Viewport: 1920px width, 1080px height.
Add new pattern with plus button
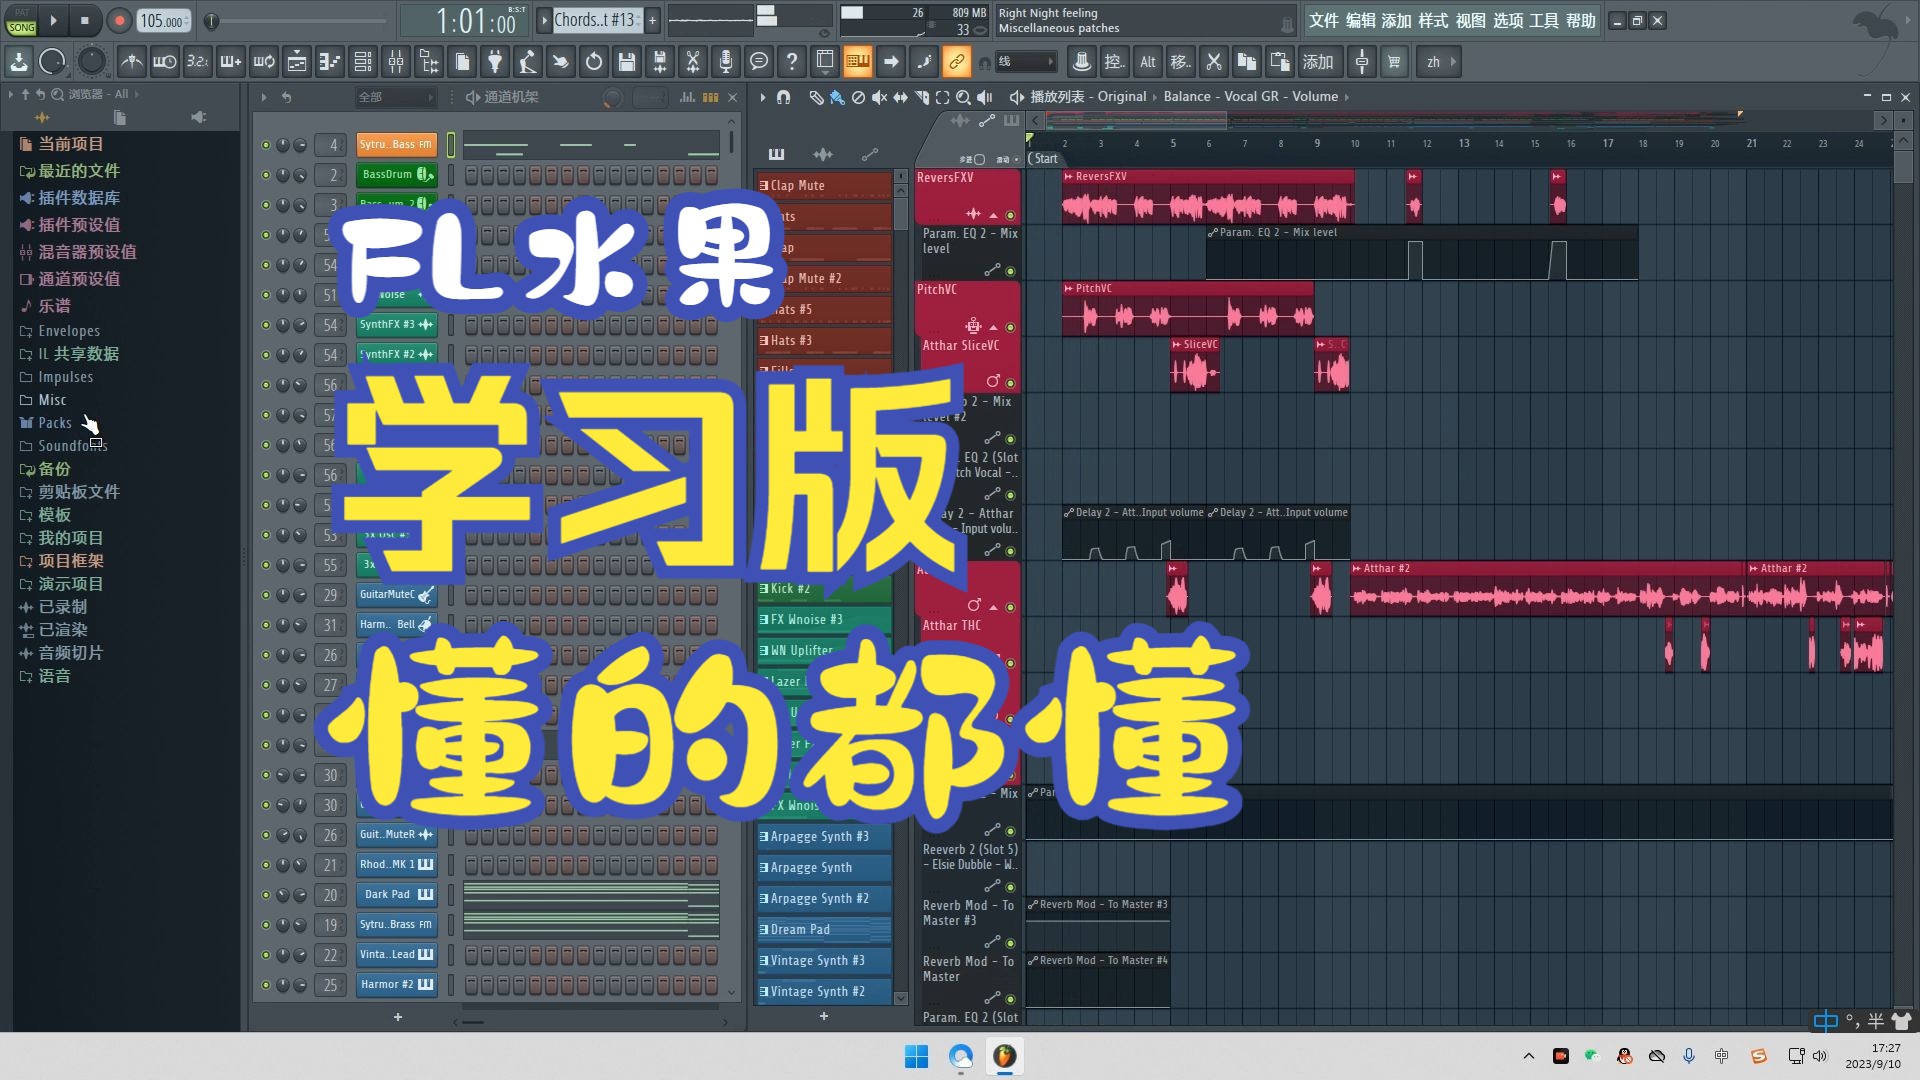tap(652, 20)
